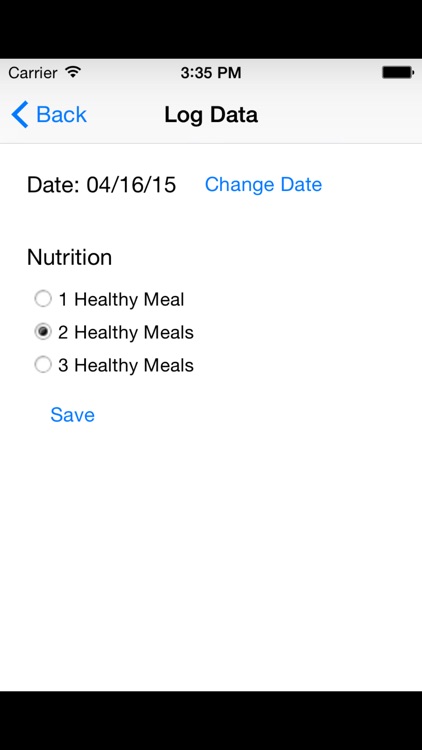
Task: Select the 1 Healthy Meal radio circle
Action: pyautogui.click(x=43, y=299)
